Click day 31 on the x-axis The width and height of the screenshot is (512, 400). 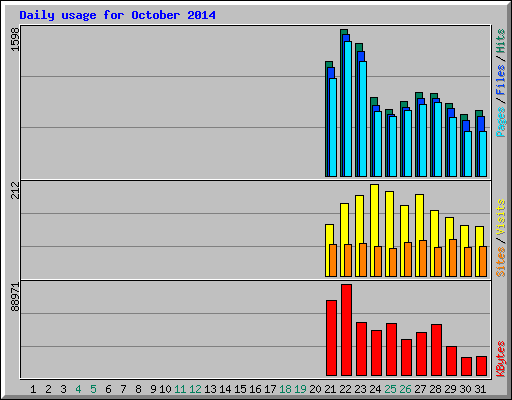click(480, 389)
